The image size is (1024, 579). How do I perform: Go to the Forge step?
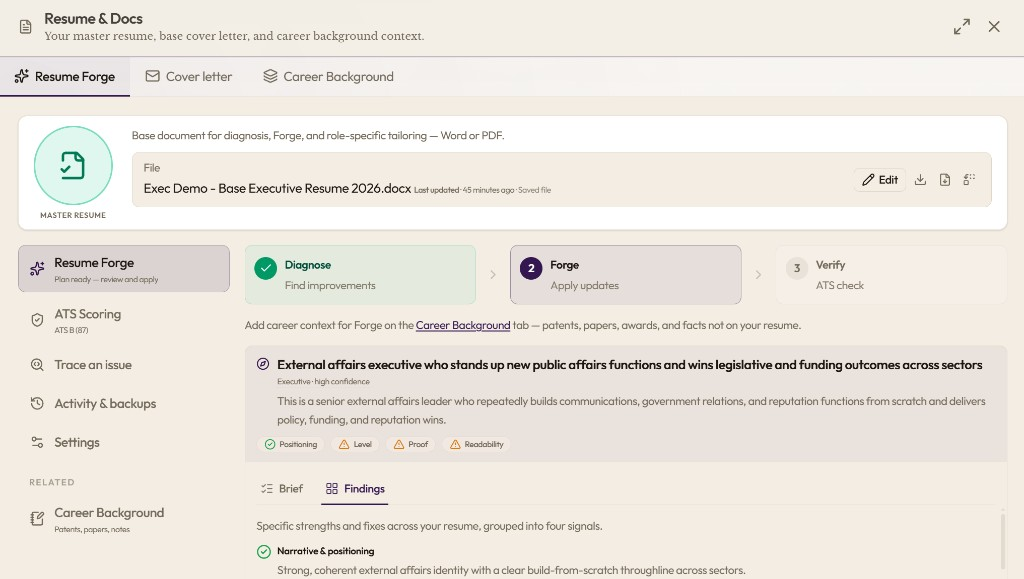626,275
